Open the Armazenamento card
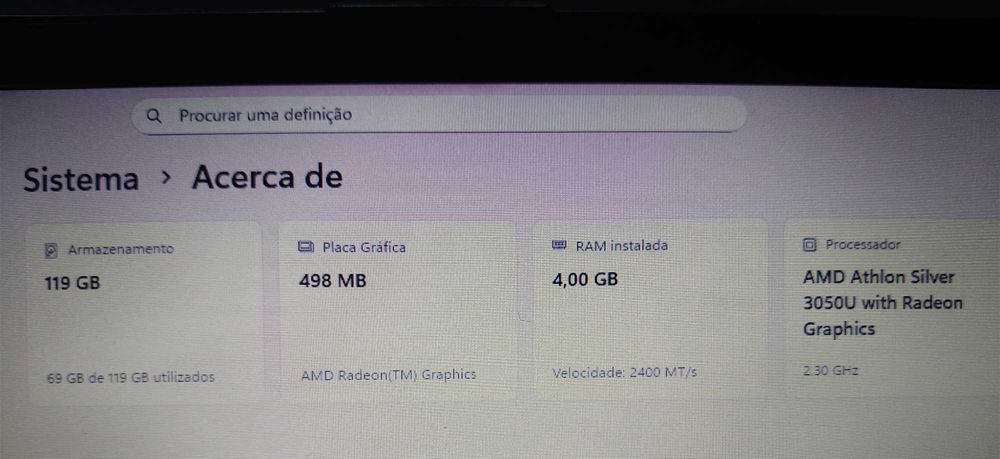Image resolution: width=1000 pixels, height=459 pixels. point(145,313)
